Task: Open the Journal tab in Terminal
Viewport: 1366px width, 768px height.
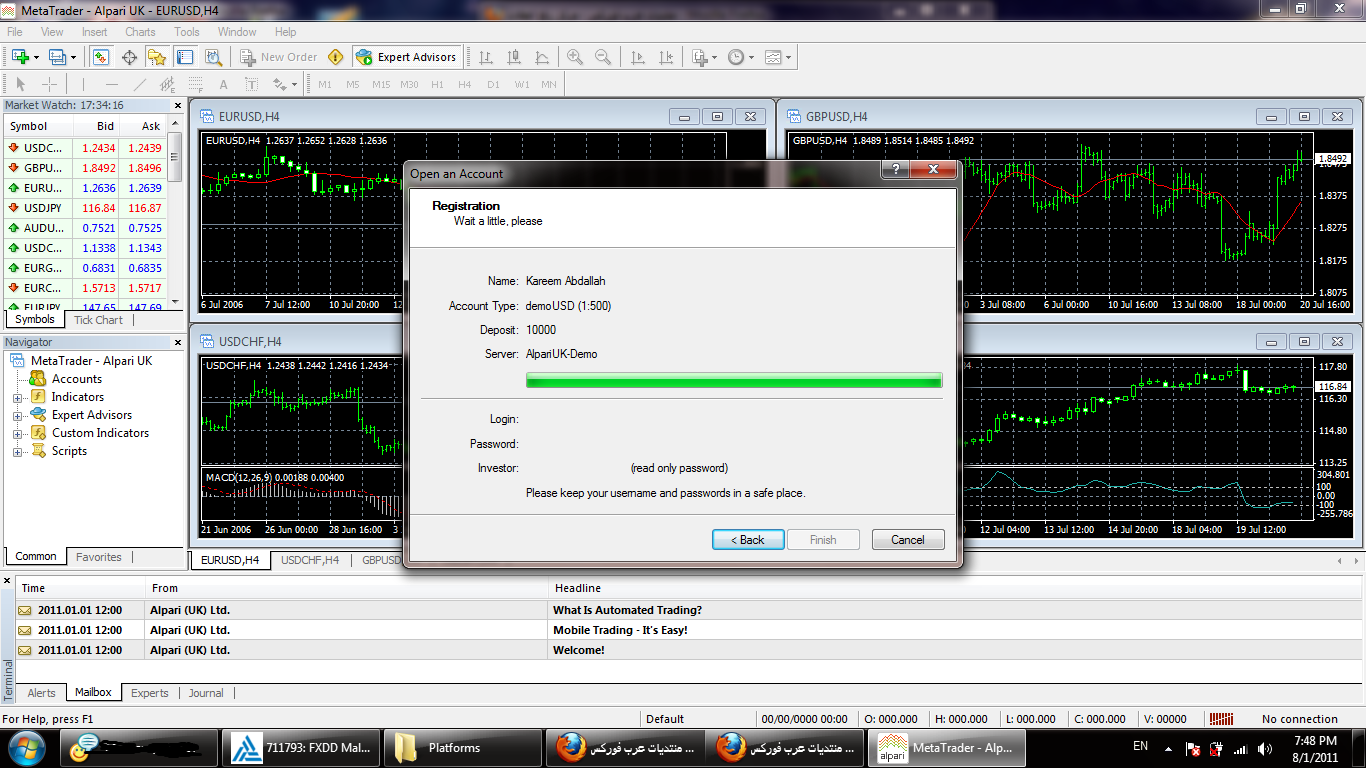Action: tap(206, 692)
